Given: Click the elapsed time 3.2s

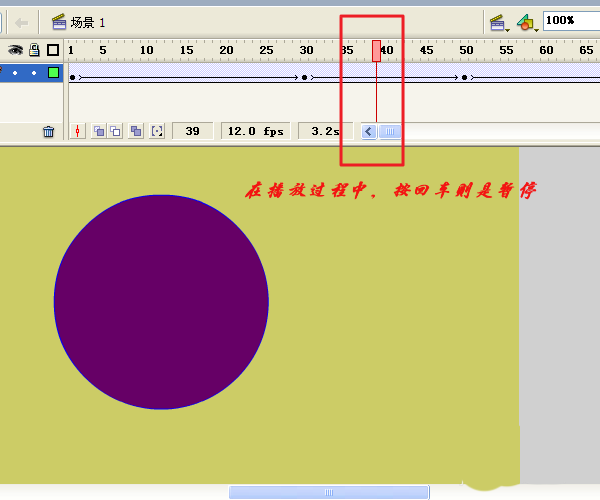Looking at the screenshot, I should tap(325, 131).
